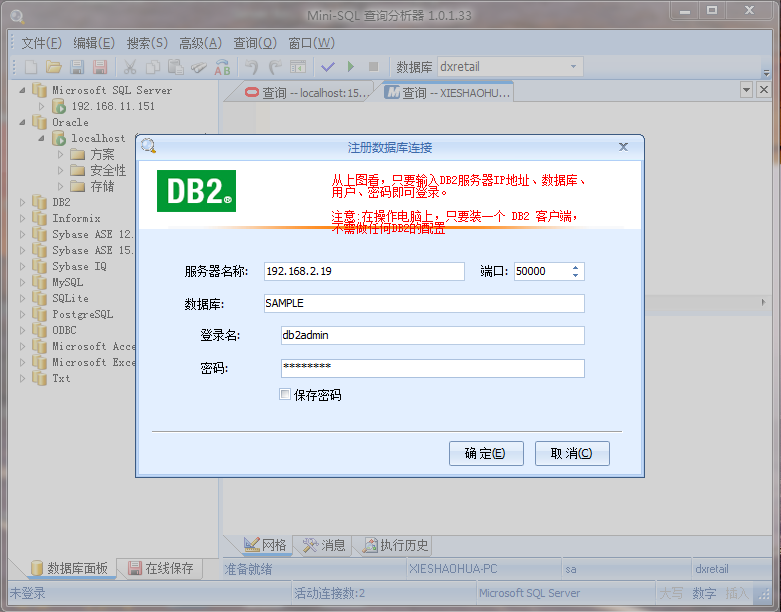Close the active query tab X
The width and height of the screenshot is (781, 612).
764,90
